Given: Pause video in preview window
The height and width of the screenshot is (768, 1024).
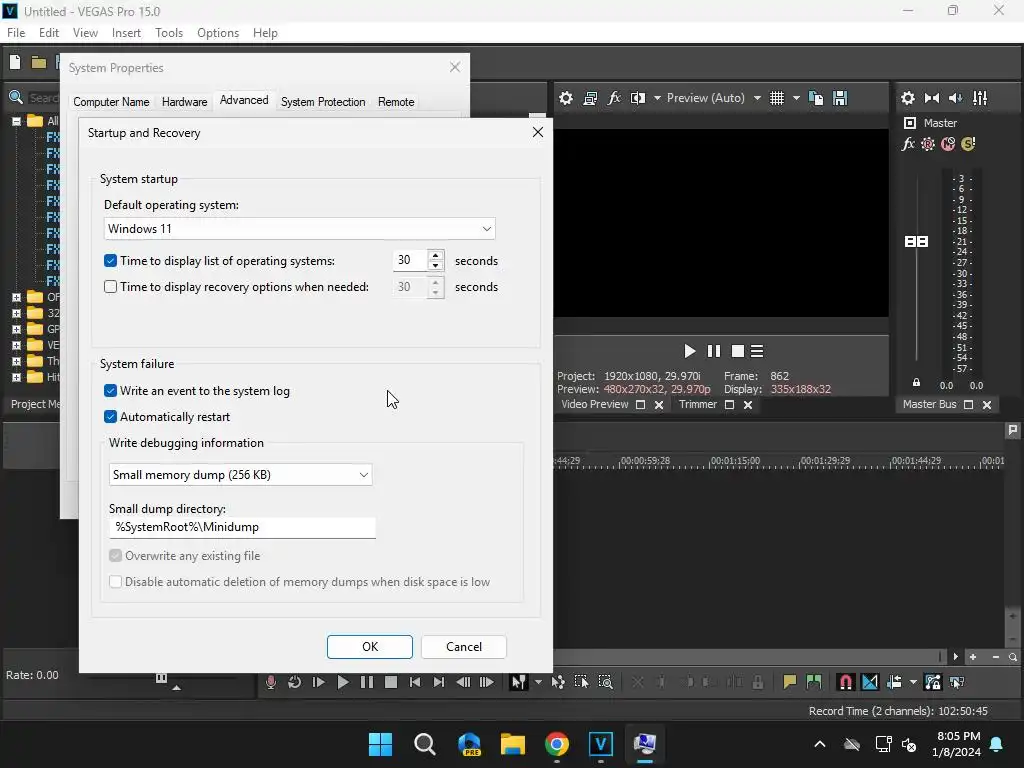Looking at the screenshot, I should point(714,351).
